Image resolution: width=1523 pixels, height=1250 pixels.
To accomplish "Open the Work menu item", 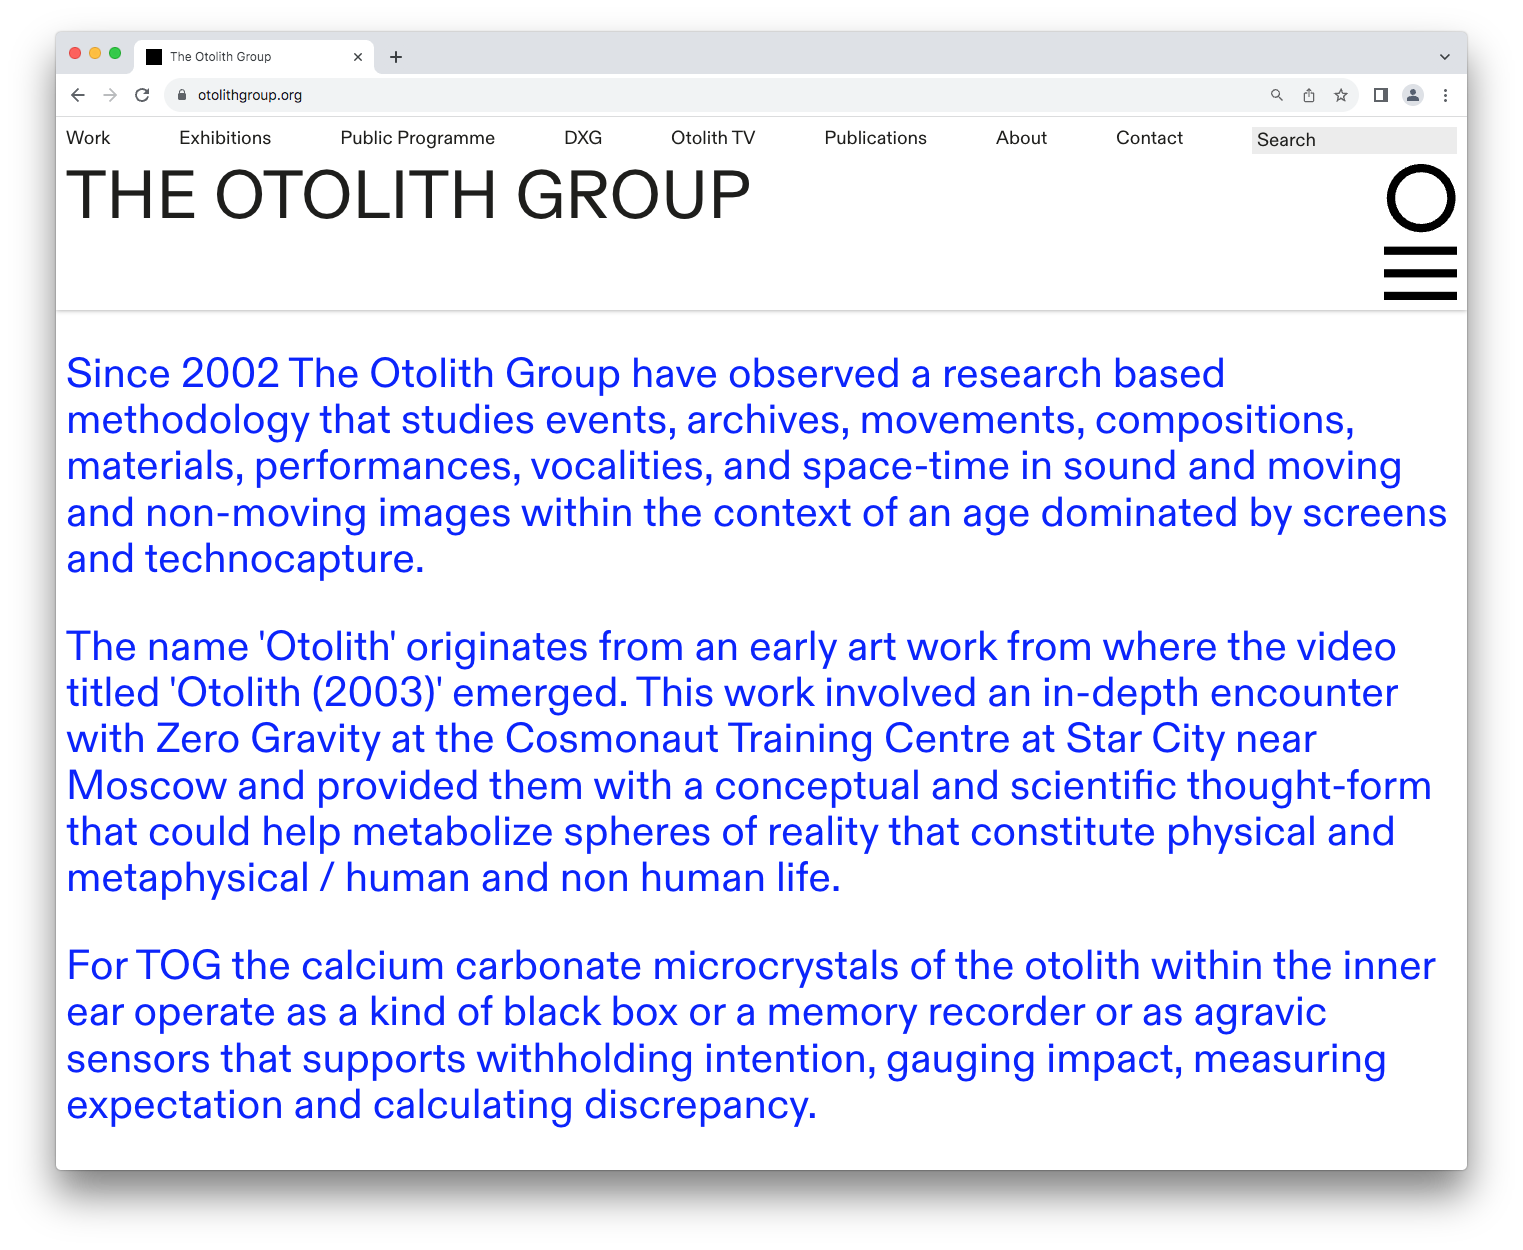I will tap(88, 138).
